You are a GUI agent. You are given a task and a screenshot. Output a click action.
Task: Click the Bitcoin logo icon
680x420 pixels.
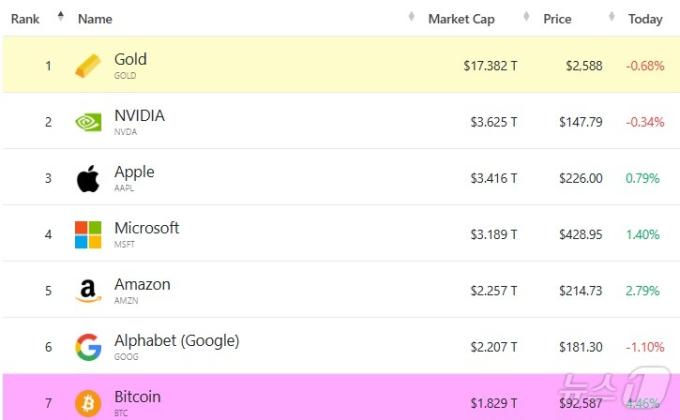tap(88, 403)
